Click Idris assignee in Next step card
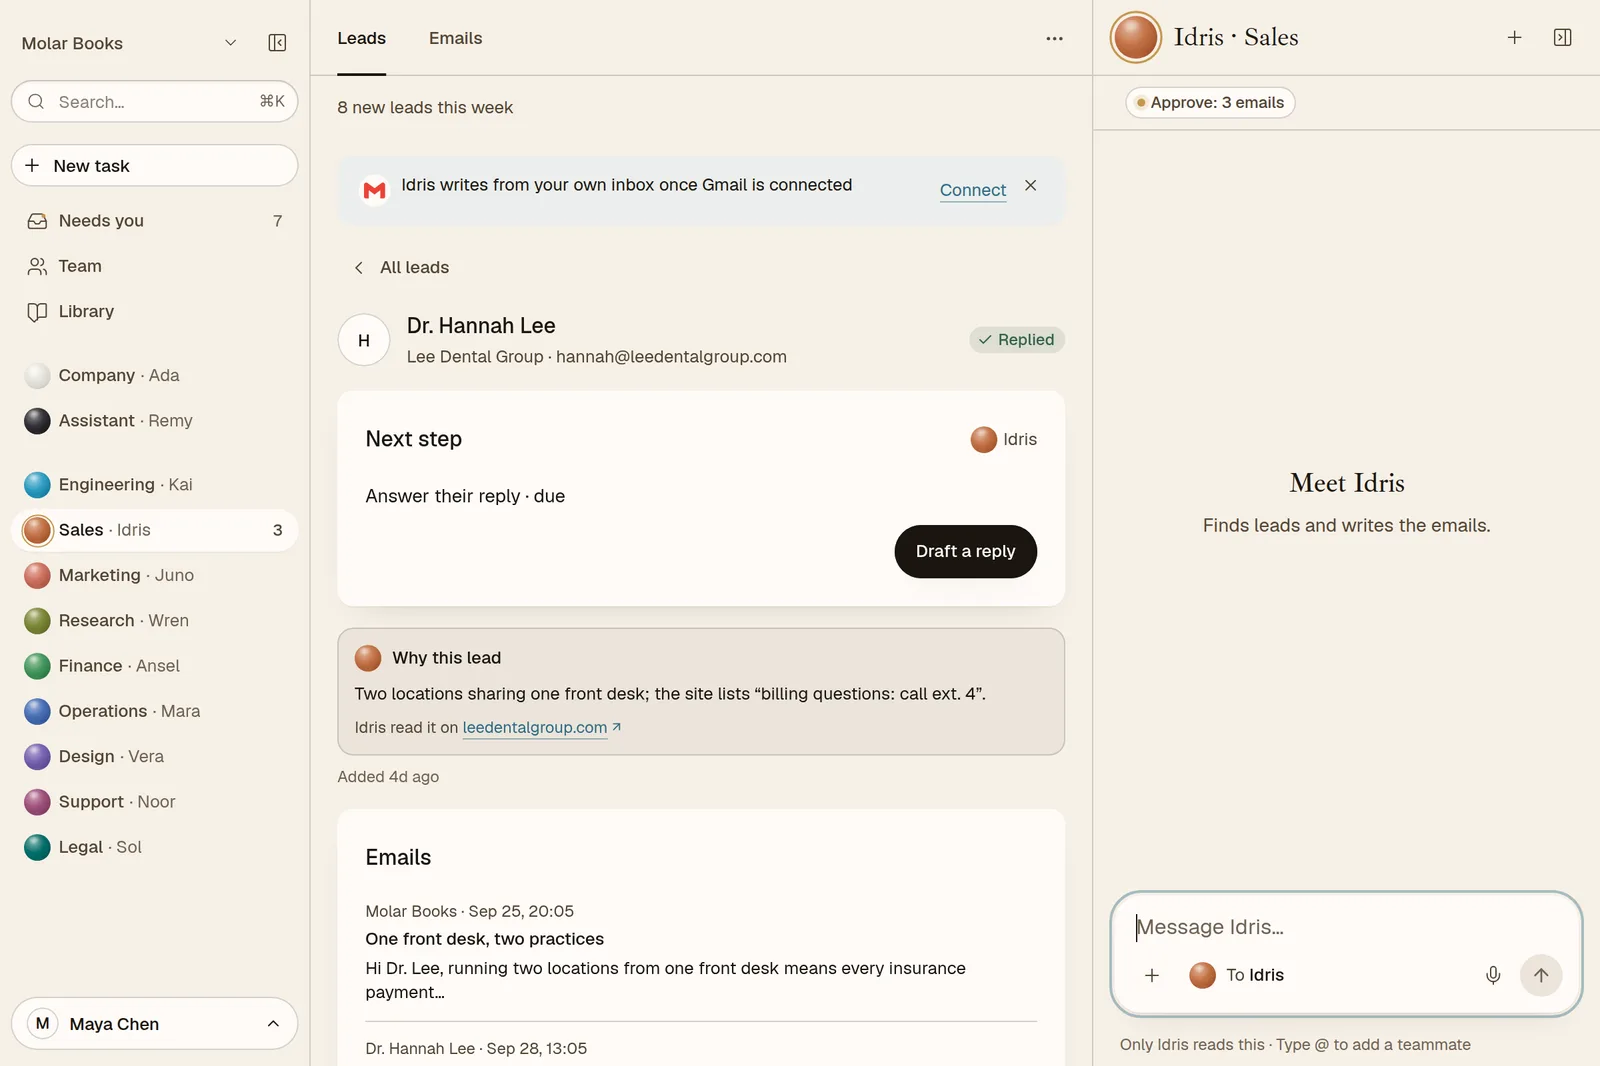The image size is (1600, 1066). tap(1003, 440)
